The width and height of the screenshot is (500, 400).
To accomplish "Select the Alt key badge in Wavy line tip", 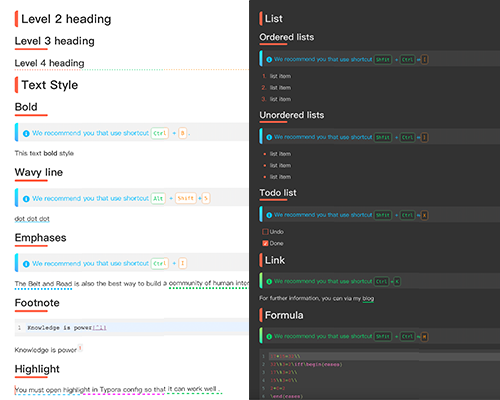I will pos(158,199).
